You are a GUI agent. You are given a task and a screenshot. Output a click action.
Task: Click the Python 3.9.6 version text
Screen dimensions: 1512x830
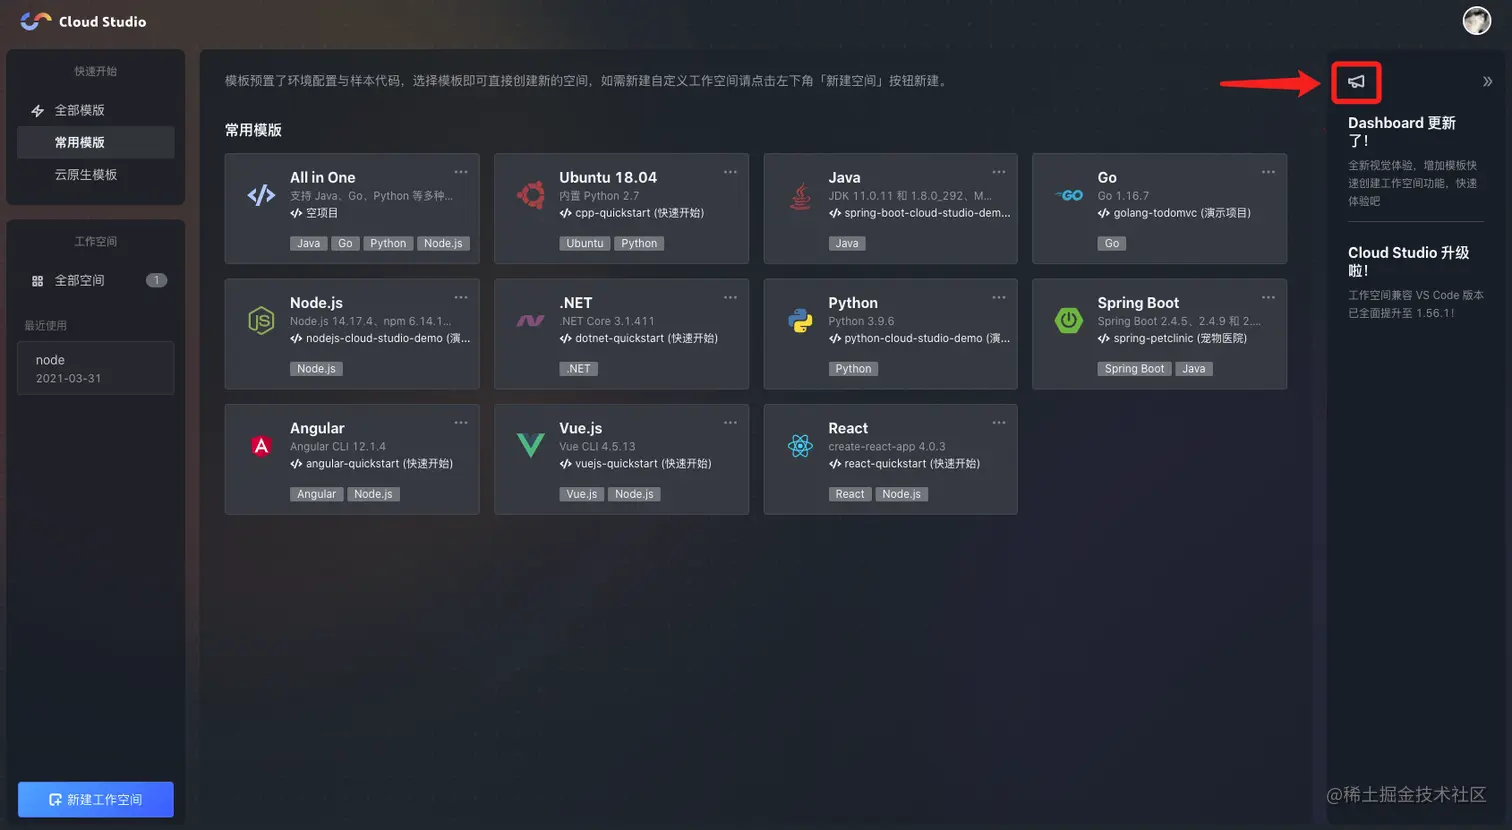pos(861,321)
